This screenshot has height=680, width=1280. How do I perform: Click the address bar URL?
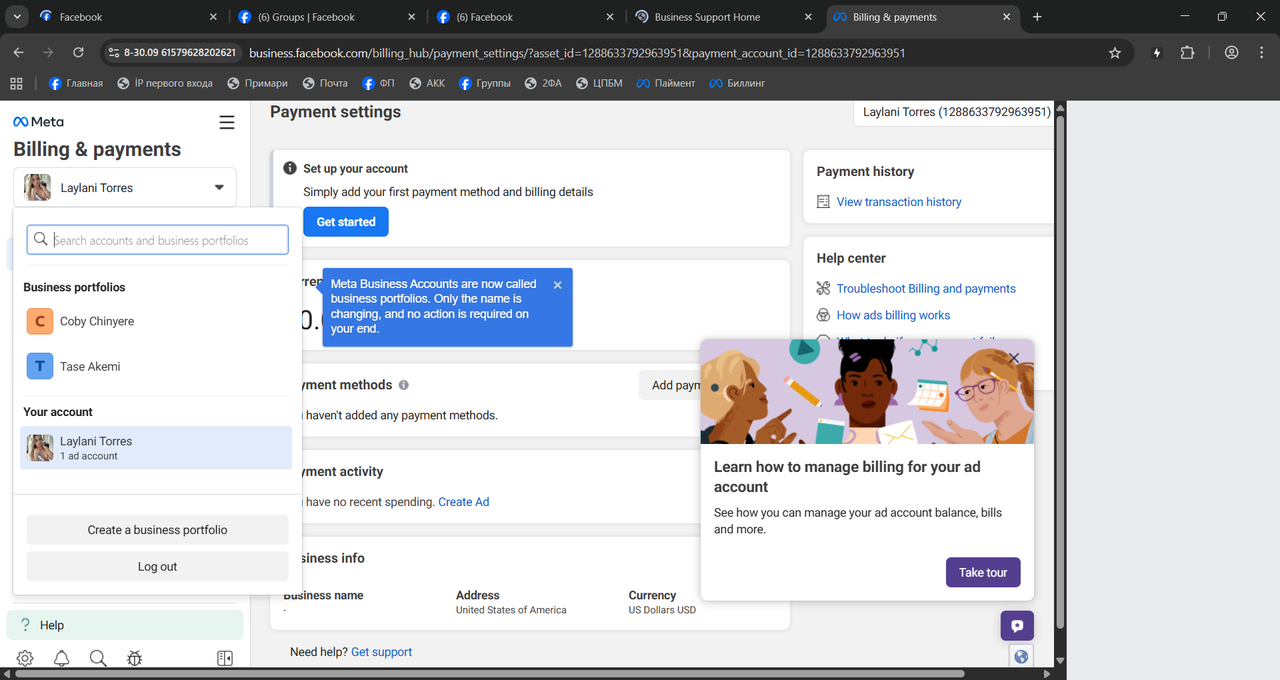[576, 53]
